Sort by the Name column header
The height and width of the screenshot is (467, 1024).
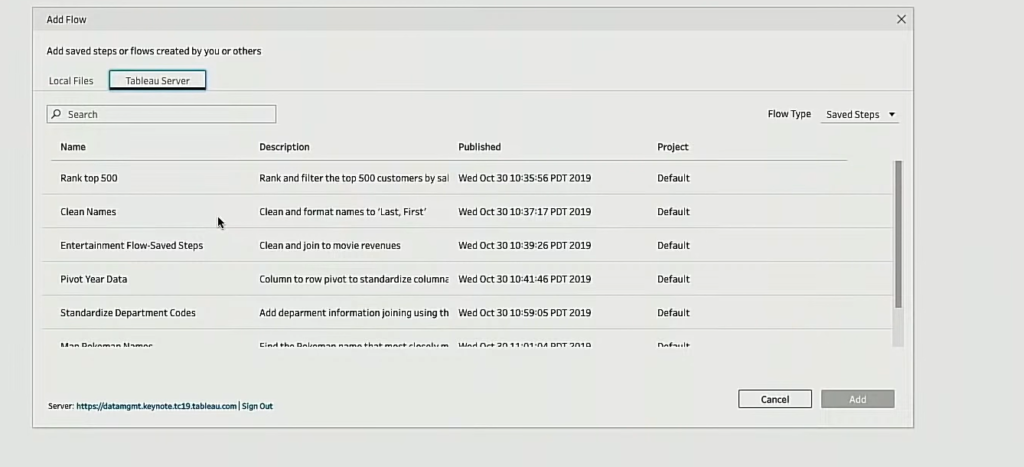(73, 147)
